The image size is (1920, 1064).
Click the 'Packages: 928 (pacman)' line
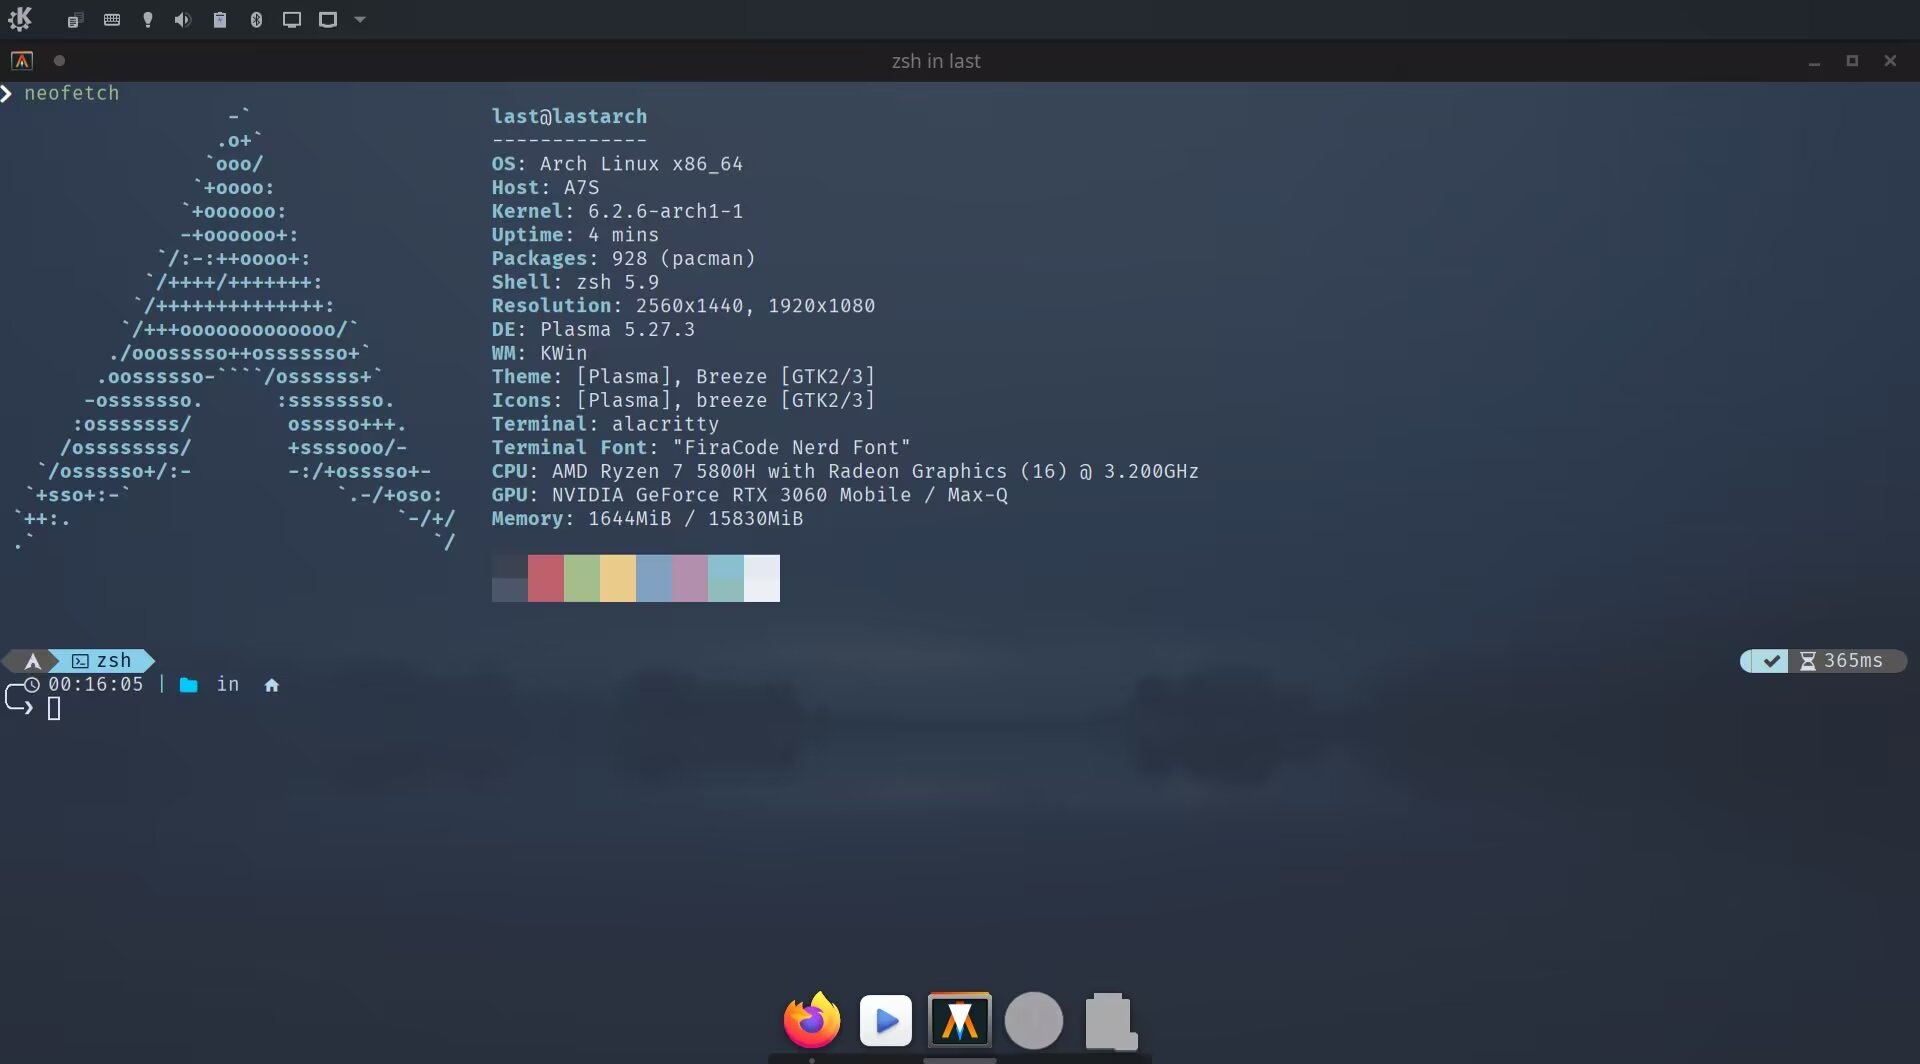[623, 259]
